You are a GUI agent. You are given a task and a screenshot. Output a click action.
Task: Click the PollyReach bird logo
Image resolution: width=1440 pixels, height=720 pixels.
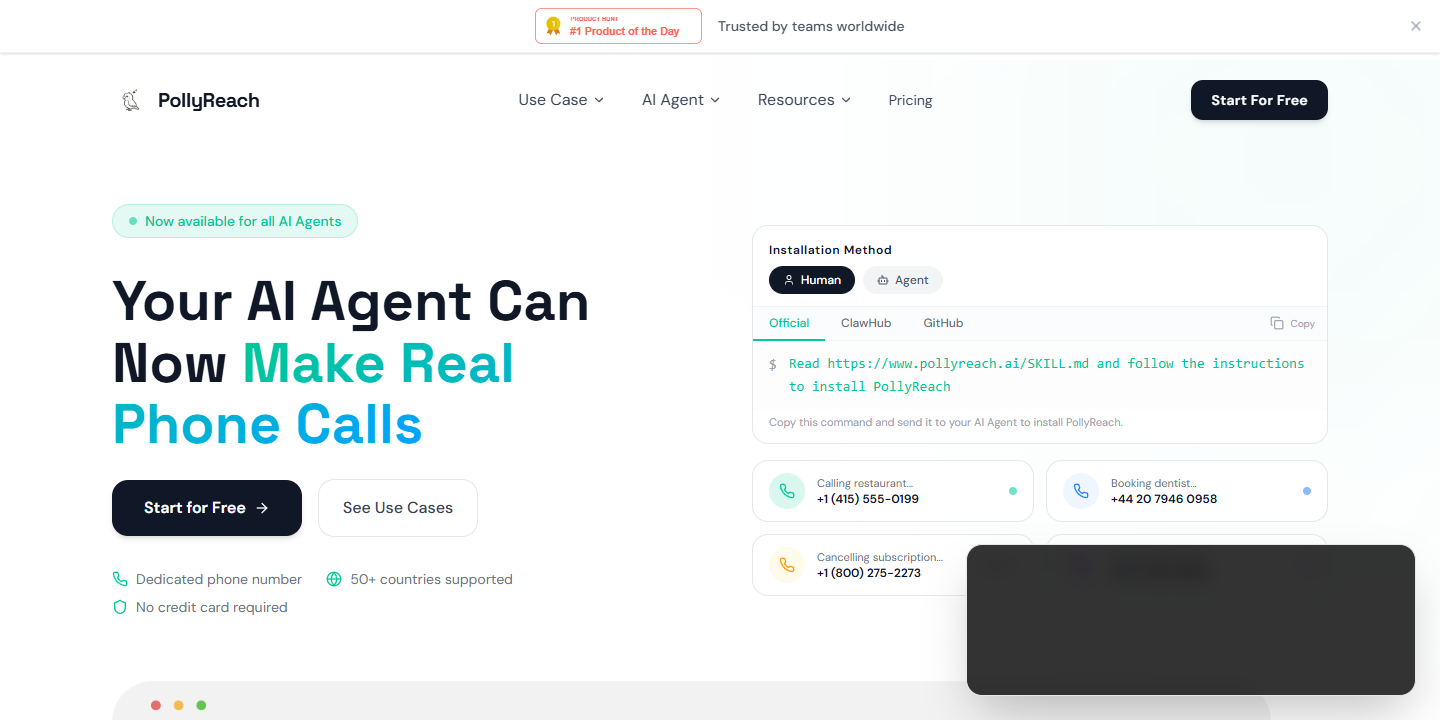pos(130,100)
